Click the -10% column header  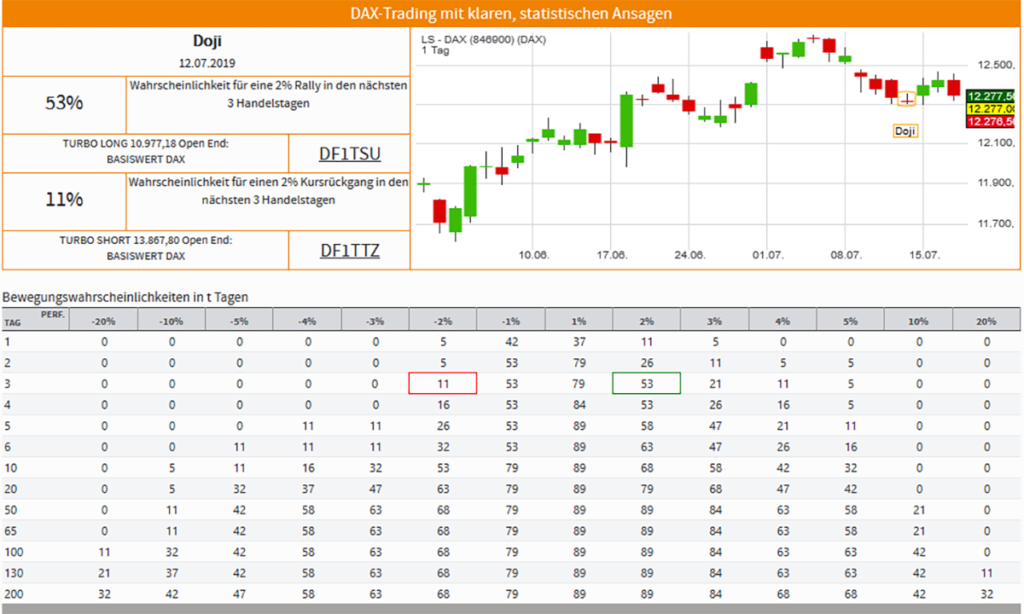click(171, 321)
